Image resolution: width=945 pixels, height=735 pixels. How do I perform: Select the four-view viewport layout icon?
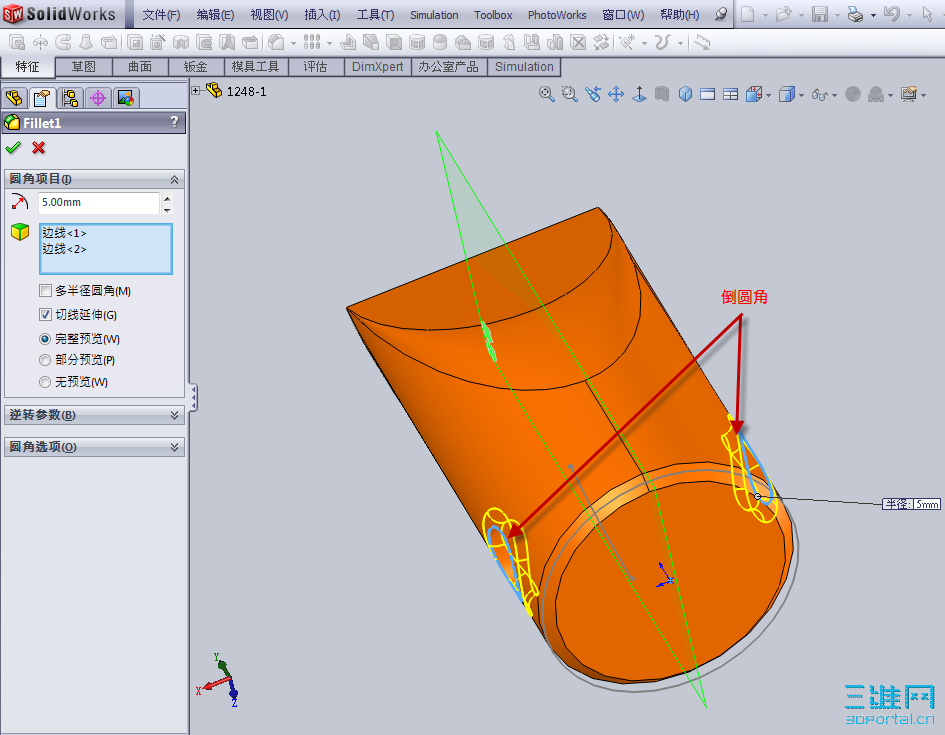coord(730,94)
